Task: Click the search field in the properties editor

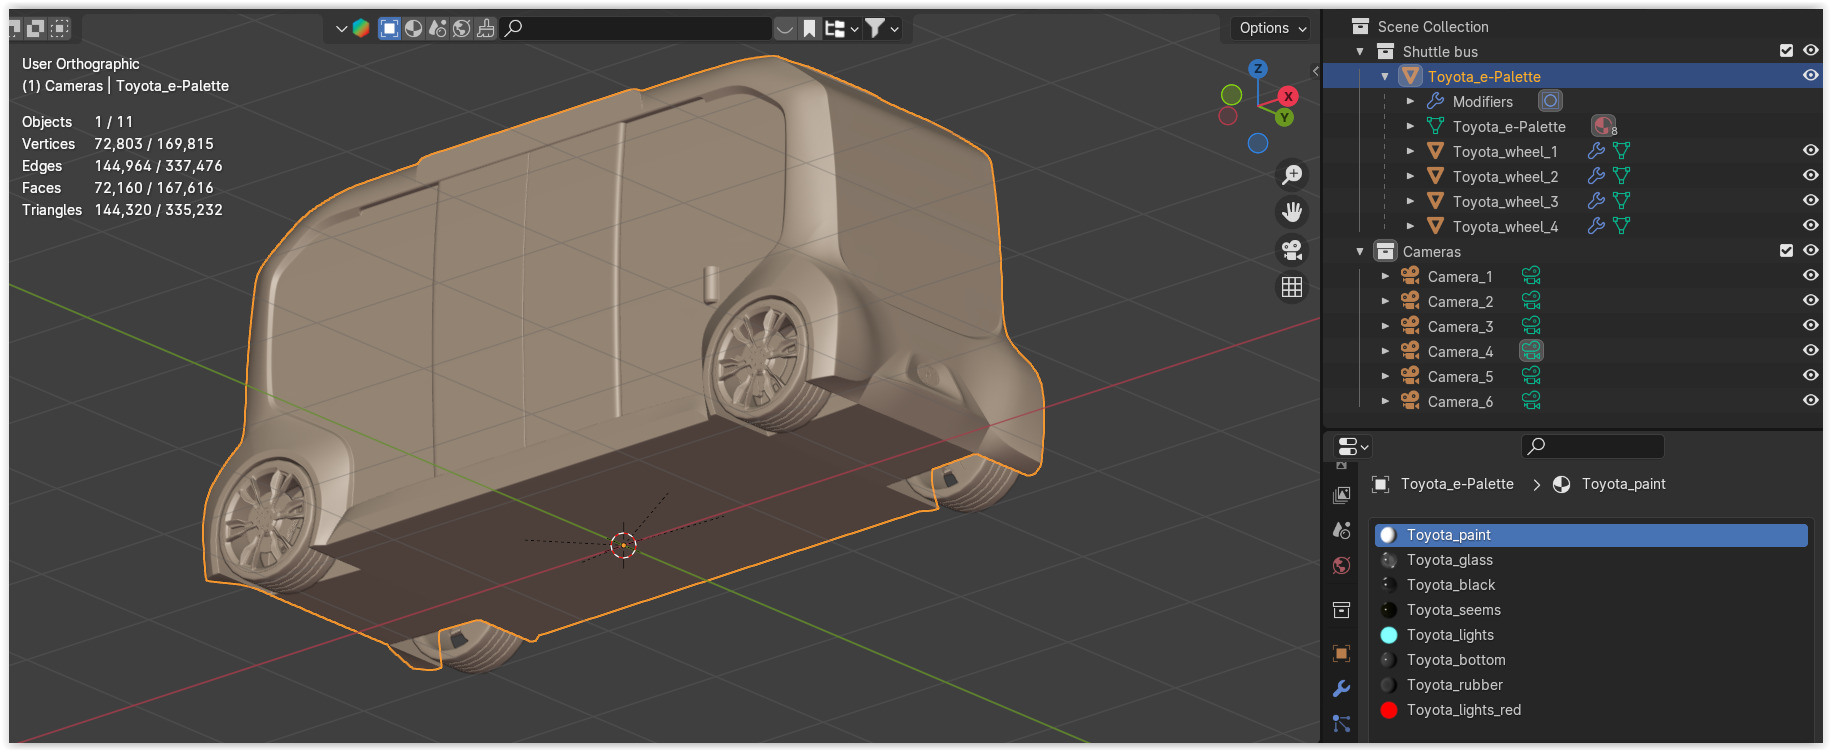Action: point(1593,446)
